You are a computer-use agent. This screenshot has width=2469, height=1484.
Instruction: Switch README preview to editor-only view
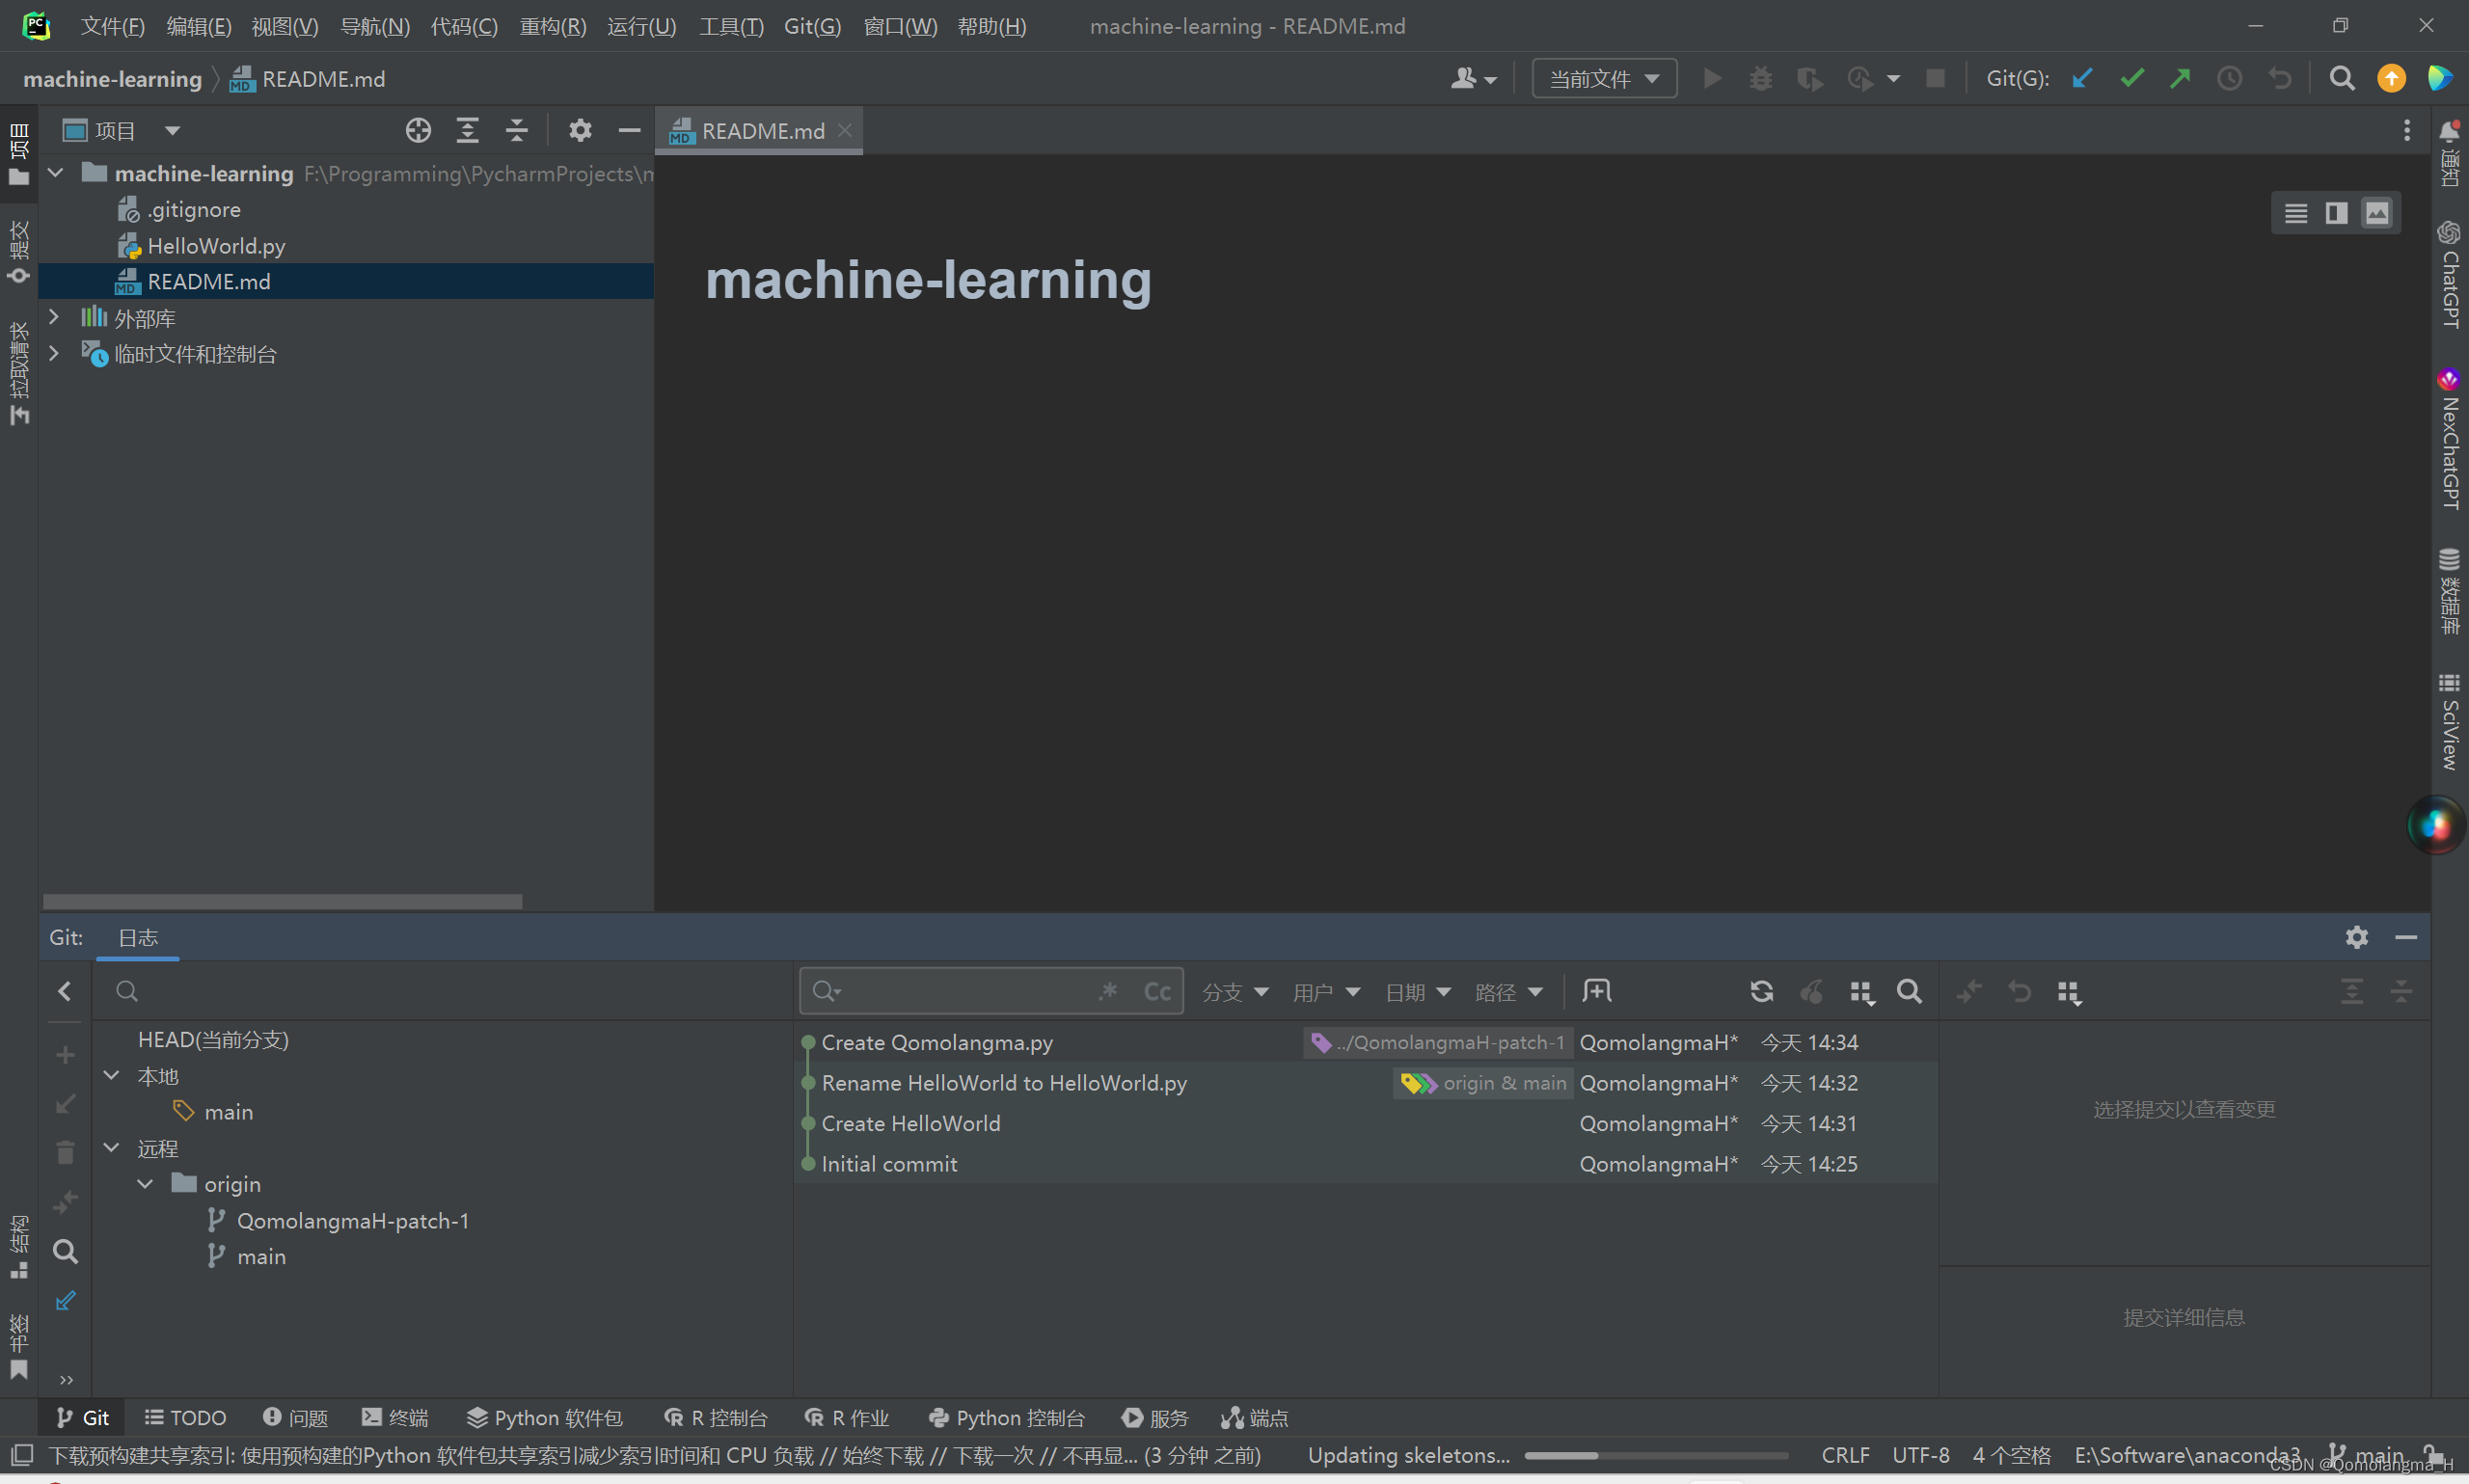point(2296,212)
